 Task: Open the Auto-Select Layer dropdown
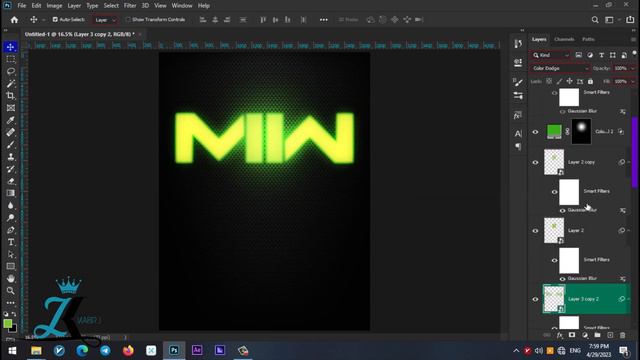104,20
